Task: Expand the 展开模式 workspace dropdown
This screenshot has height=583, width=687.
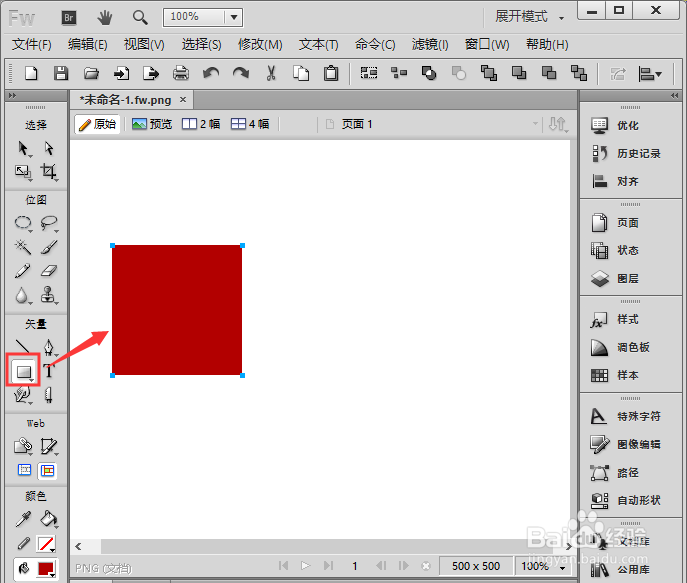Action: [x=530, y=17]
